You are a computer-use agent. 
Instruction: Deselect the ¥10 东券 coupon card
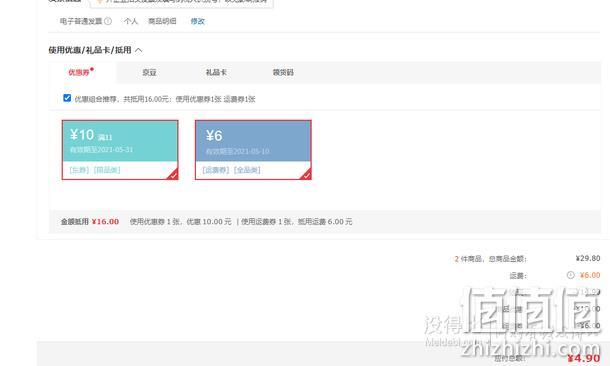tap(120, 150)
